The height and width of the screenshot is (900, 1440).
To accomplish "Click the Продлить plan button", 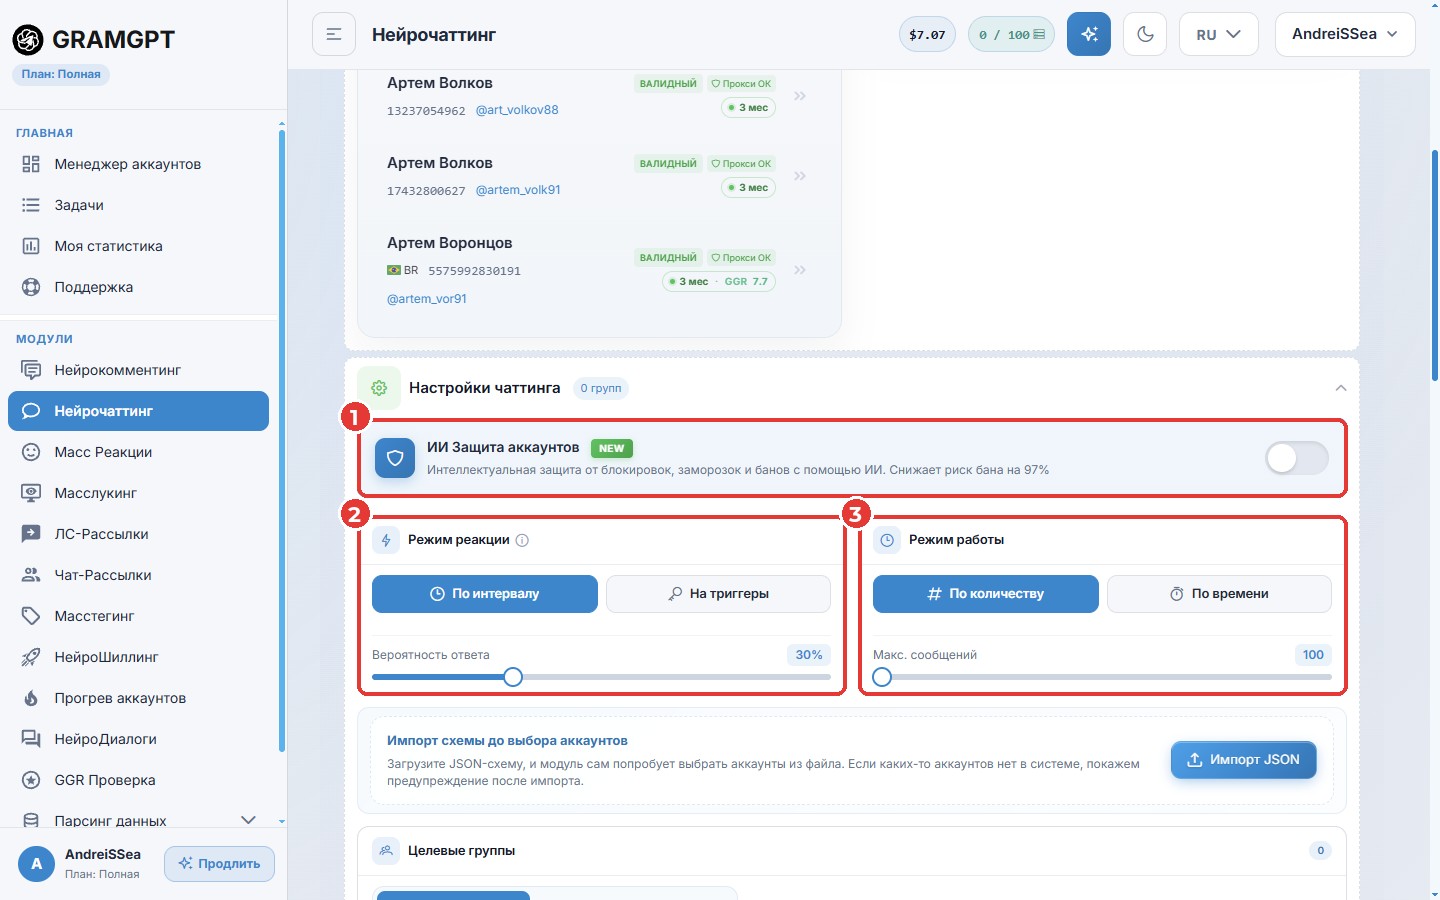I will 219,864.
